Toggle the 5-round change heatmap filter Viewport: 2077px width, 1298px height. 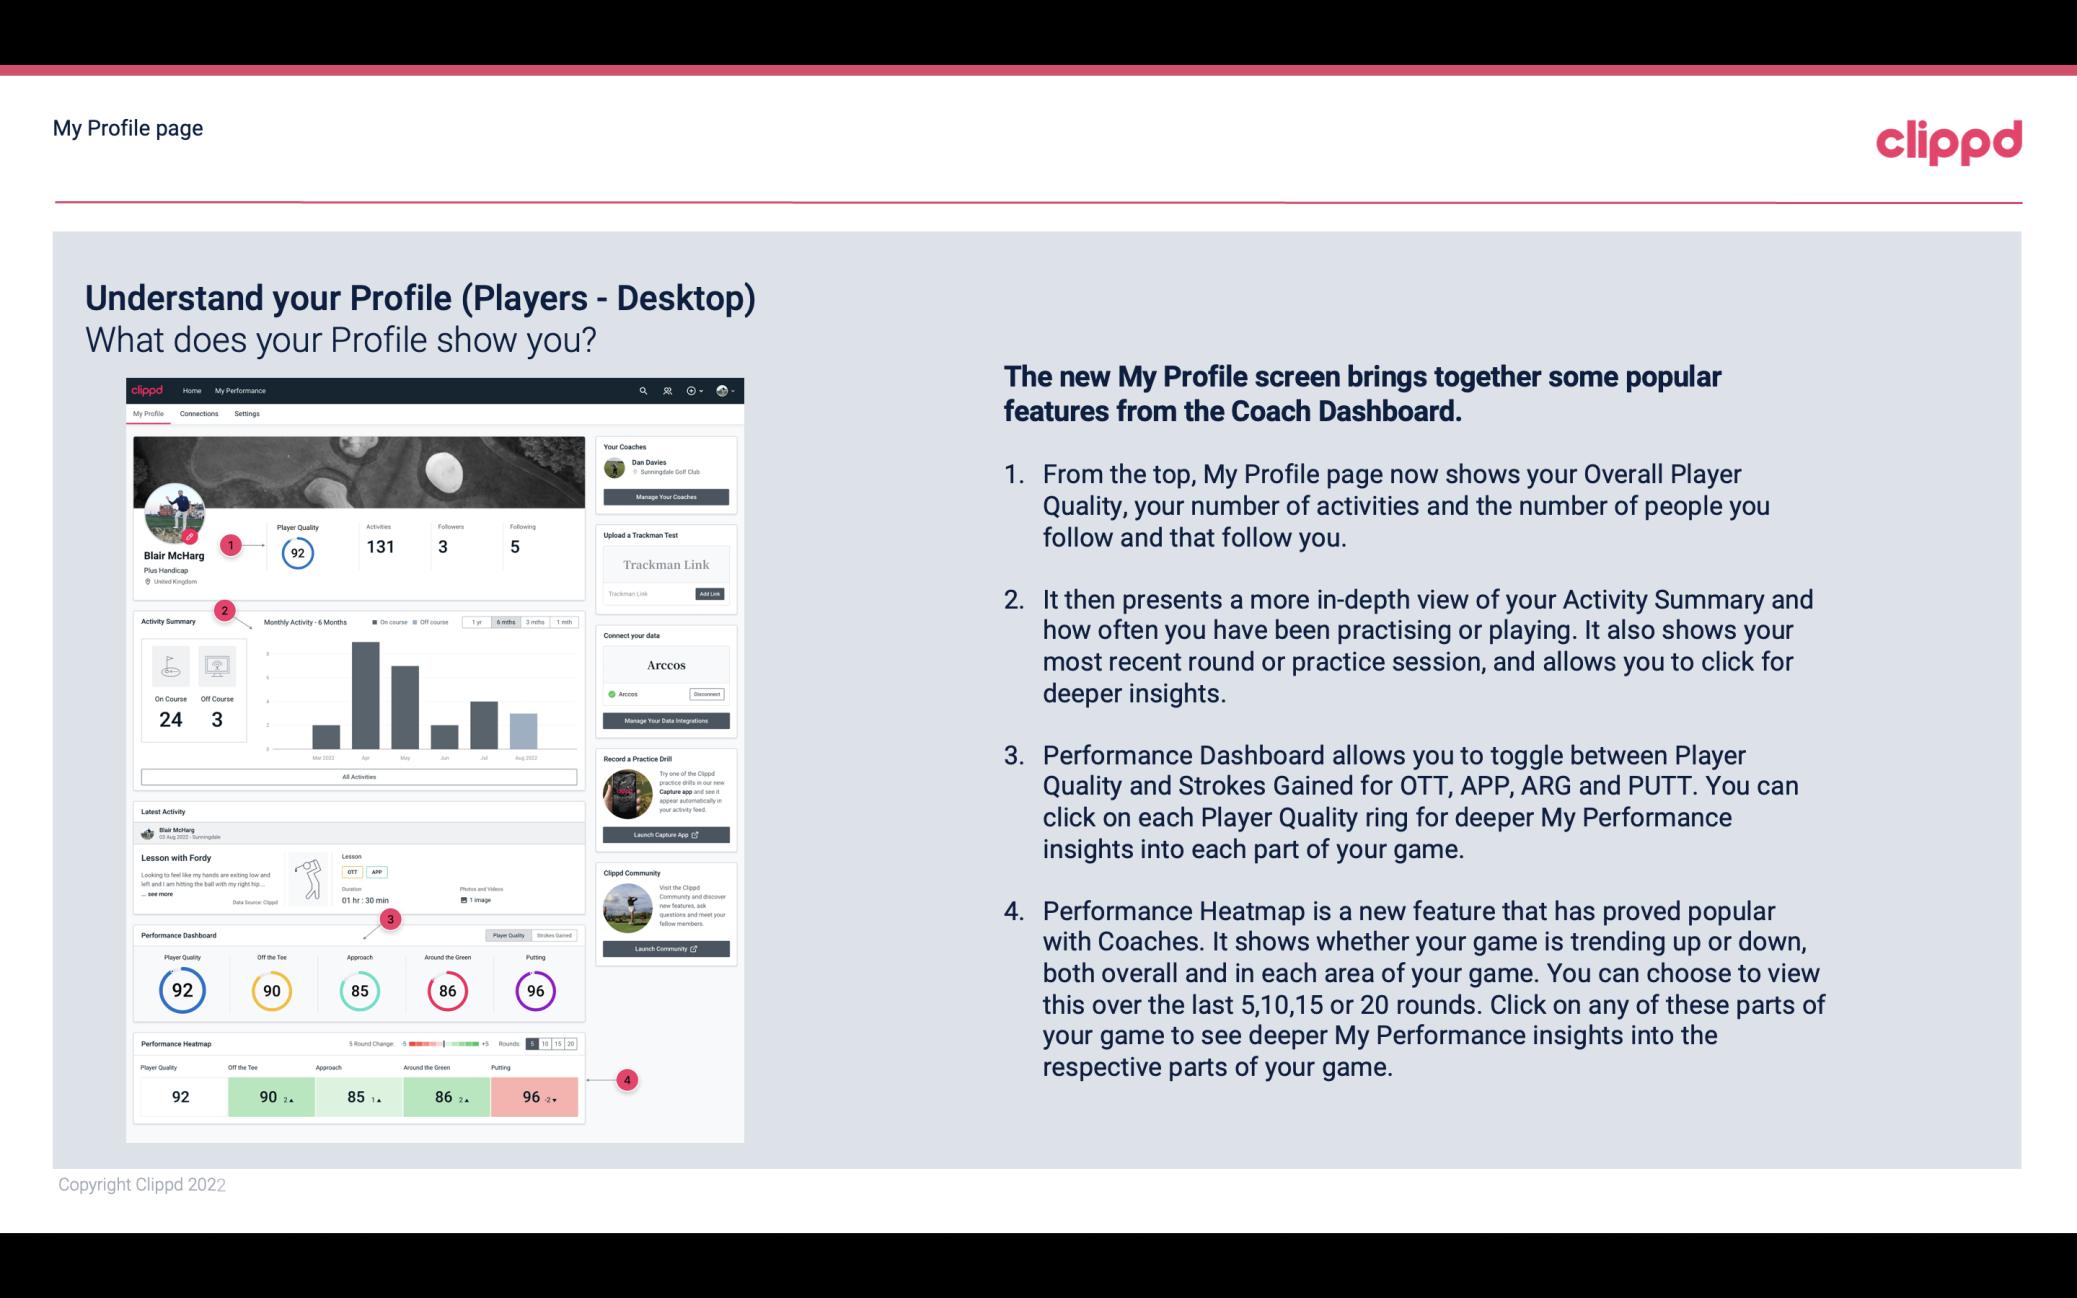click(x=534, y=1044)
